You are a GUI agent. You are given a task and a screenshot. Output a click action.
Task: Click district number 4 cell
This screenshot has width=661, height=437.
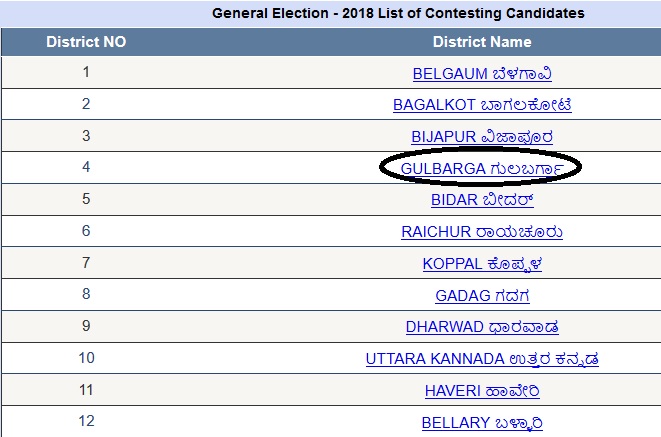click(86, 167)
